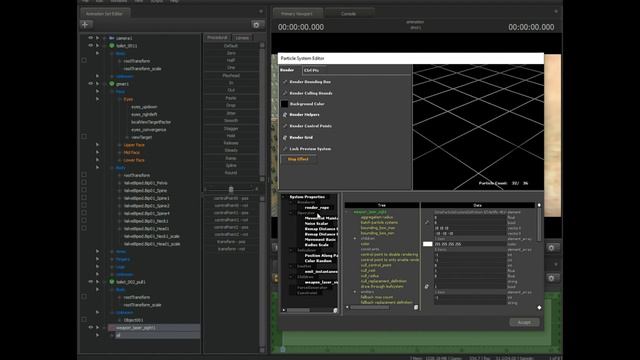This screenshot has height=360, width=640.
Task: Toggle visibility eye for weapon_laser_sight1
Action: pyautogui.click(x=91, y=328)
